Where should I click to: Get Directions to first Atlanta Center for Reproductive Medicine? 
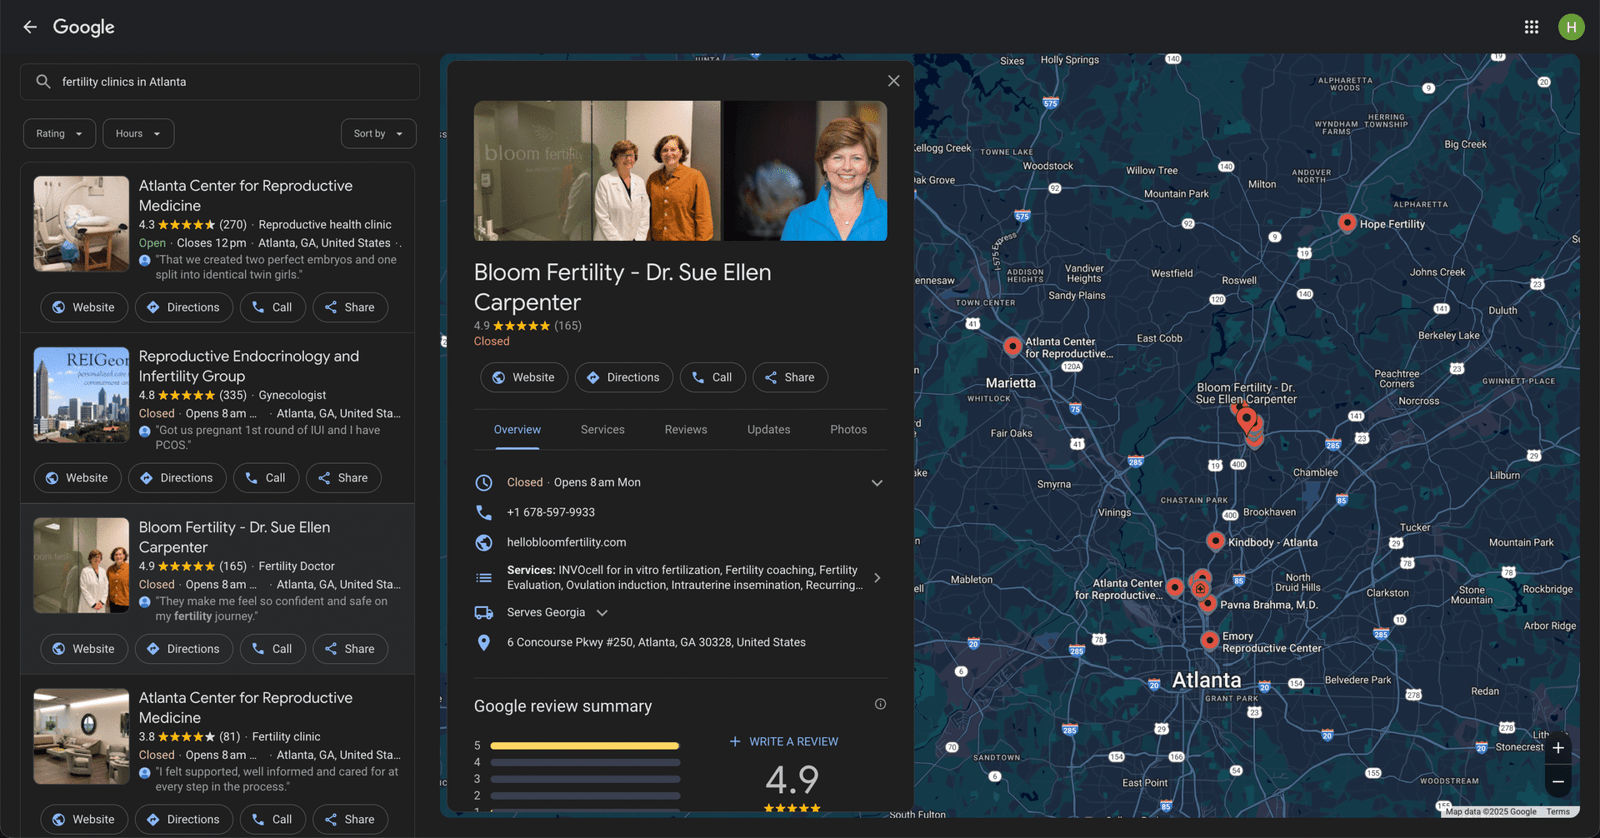click(184, 308)
